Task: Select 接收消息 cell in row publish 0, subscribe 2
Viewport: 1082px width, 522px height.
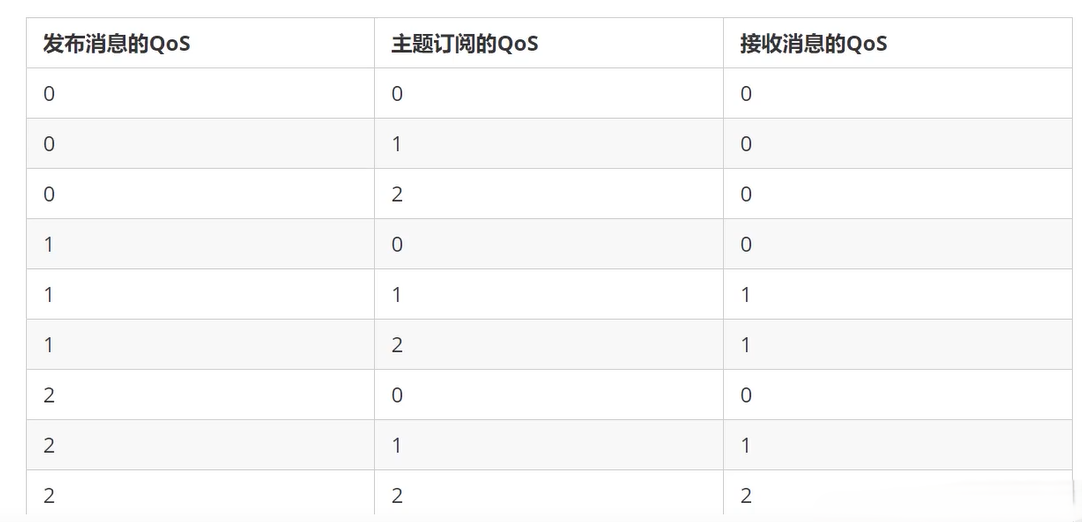Action: coord(898,194)
